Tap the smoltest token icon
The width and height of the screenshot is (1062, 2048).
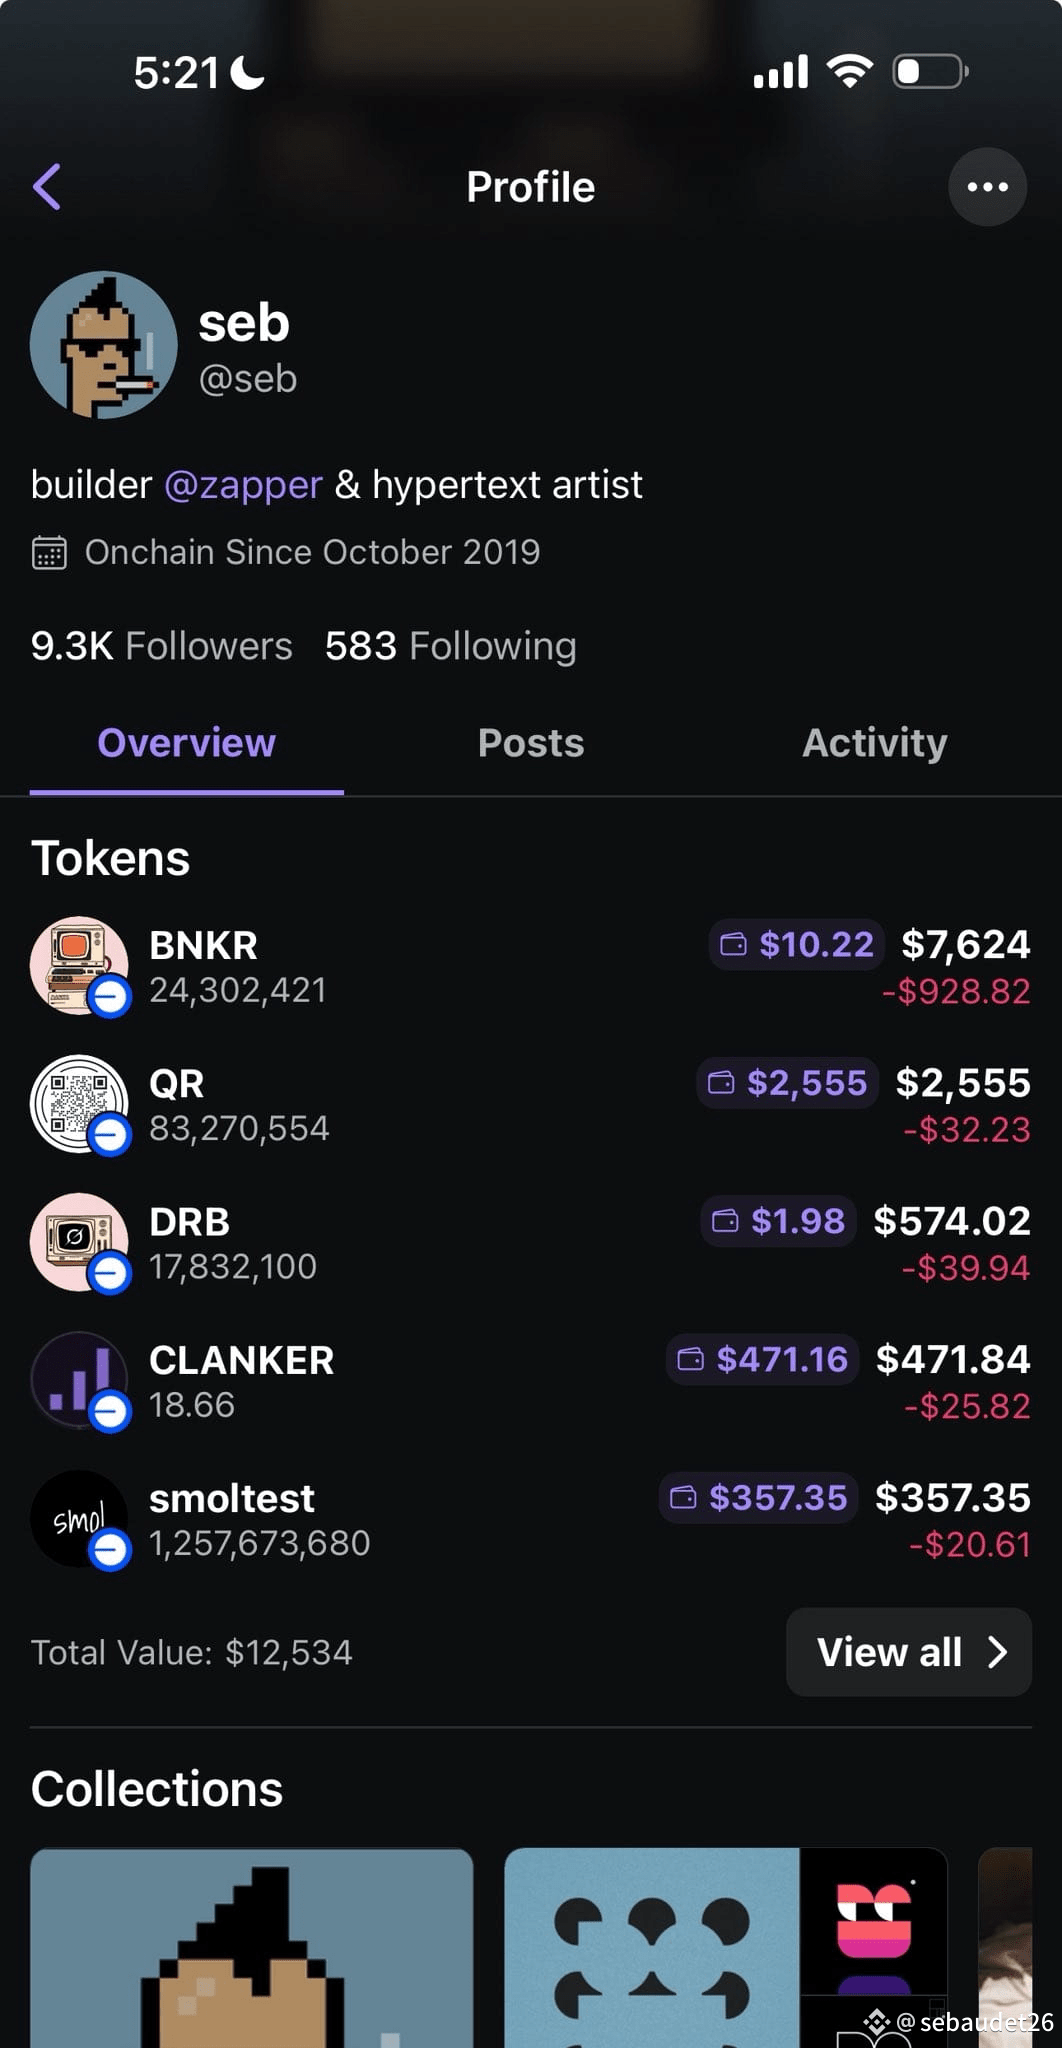point(80,1519)
